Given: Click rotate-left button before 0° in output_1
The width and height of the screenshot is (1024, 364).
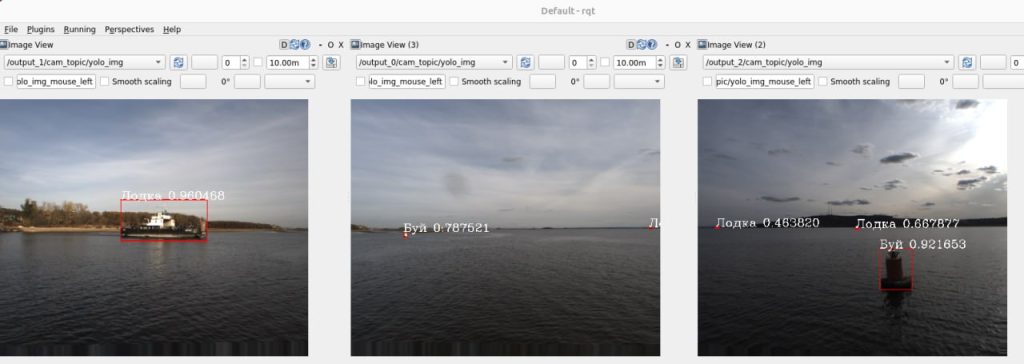Looking at the screenshot, I should (x=193, y=82).
